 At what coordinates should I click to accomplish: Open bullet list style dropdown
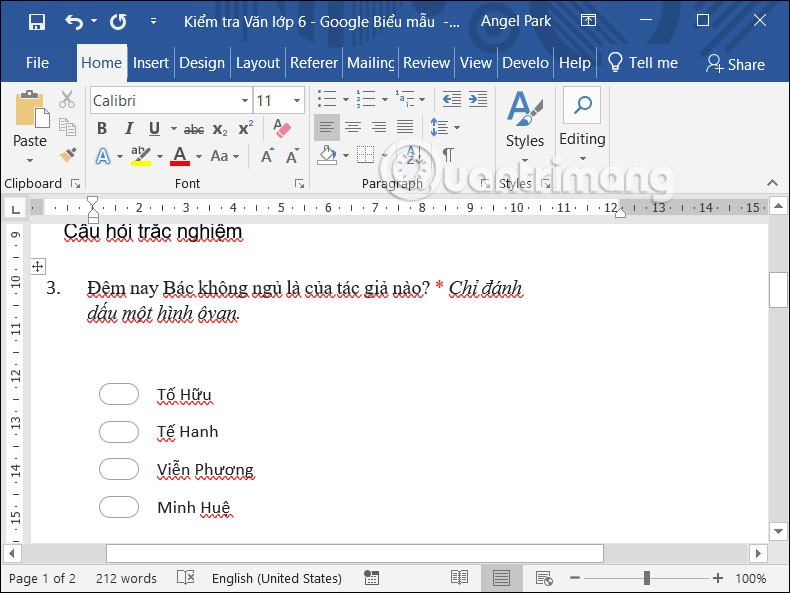point(345,99)
